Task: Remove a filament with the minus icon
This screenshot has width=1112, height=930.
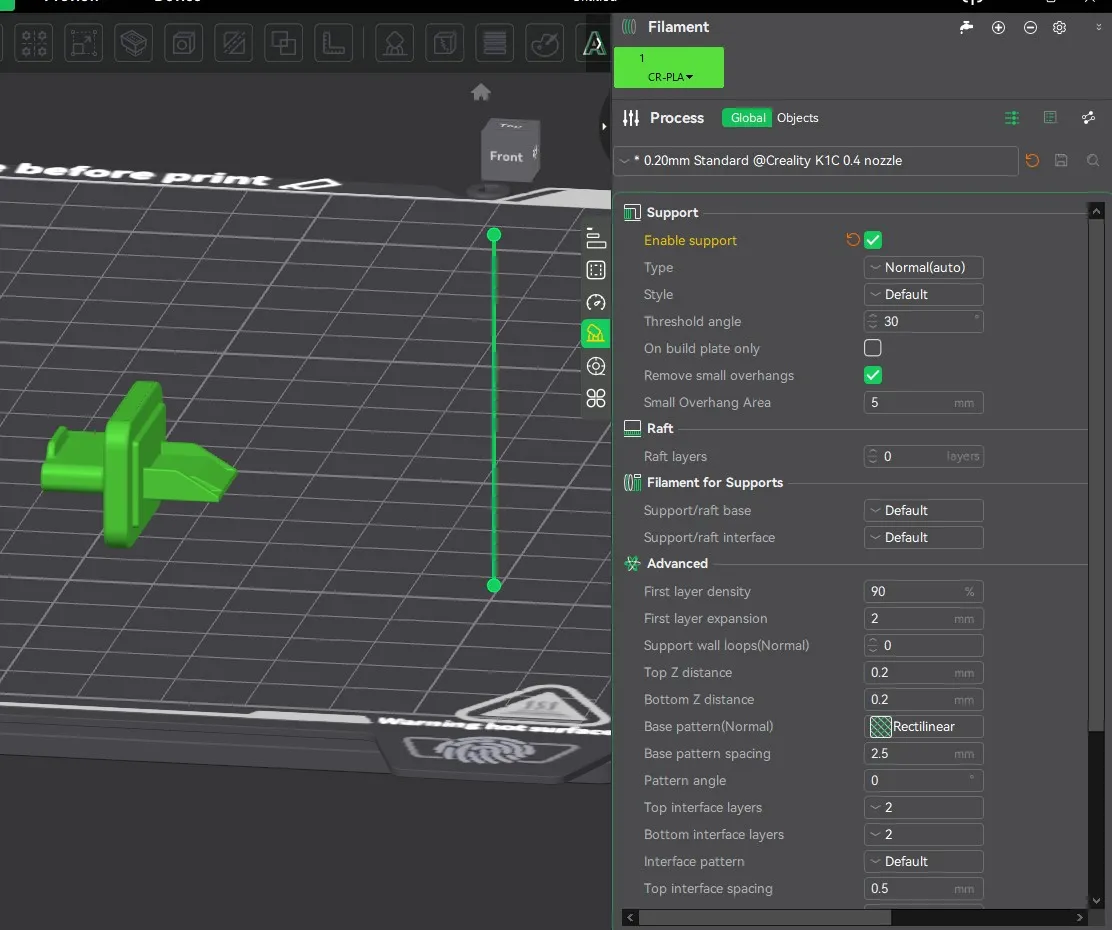Action: pyautogui.click(x=1030, y=28)
